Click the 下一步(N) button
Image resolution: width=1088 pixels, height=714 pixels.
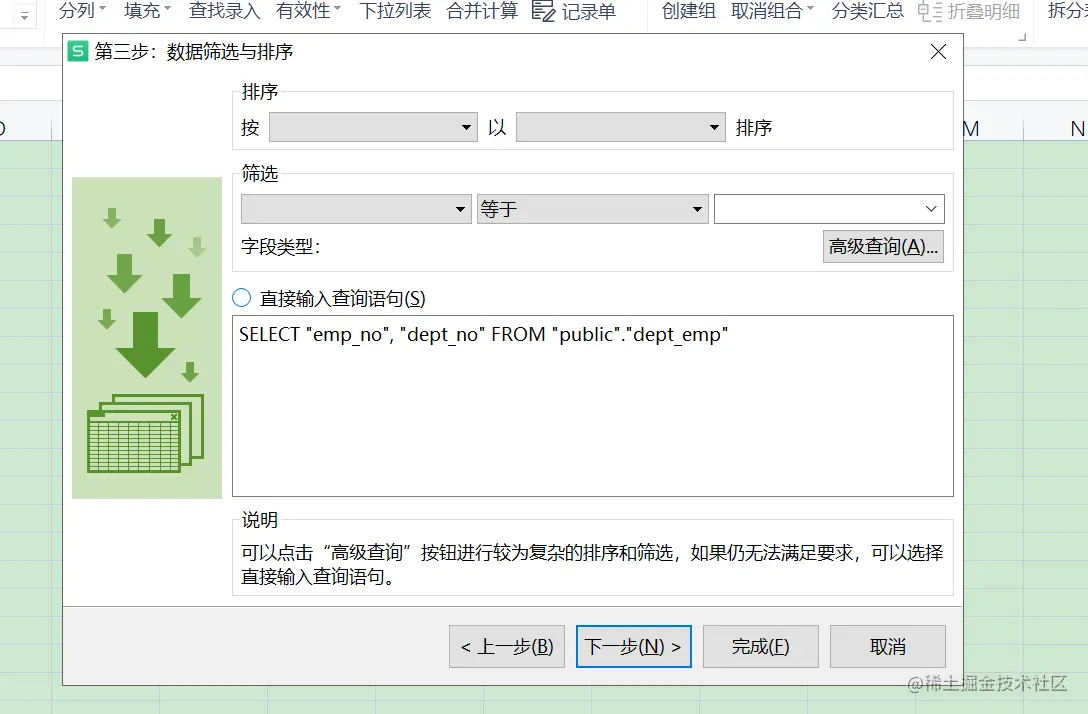click(x=634, y=647)
